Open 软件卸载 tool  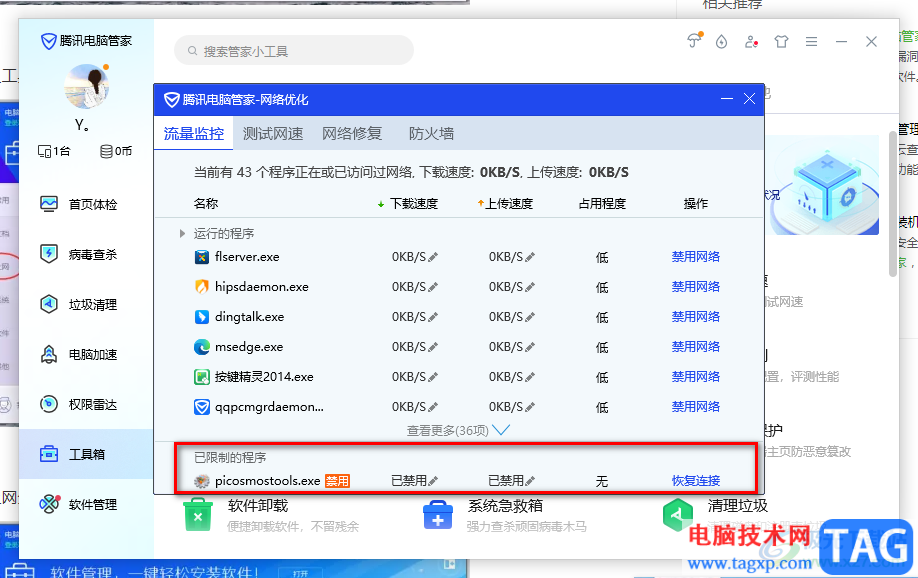[270, 515]
